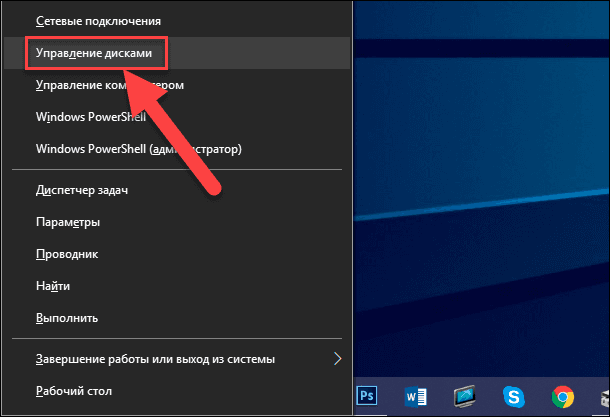Open Завершение работы или выход из системы
The width and height of the screenshot is (610, 417).
coord(177,359)
